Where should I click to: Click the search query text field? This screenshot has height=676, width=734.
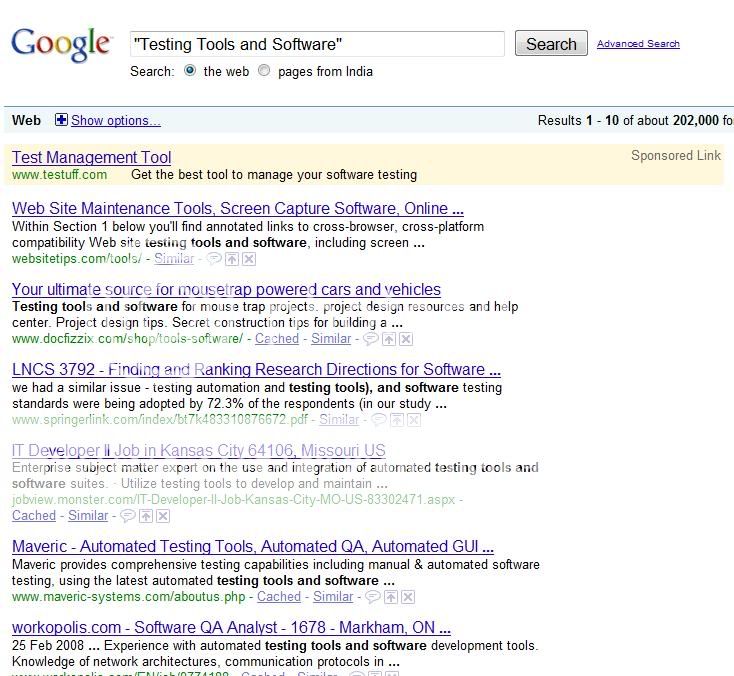(x=317, y=44)
